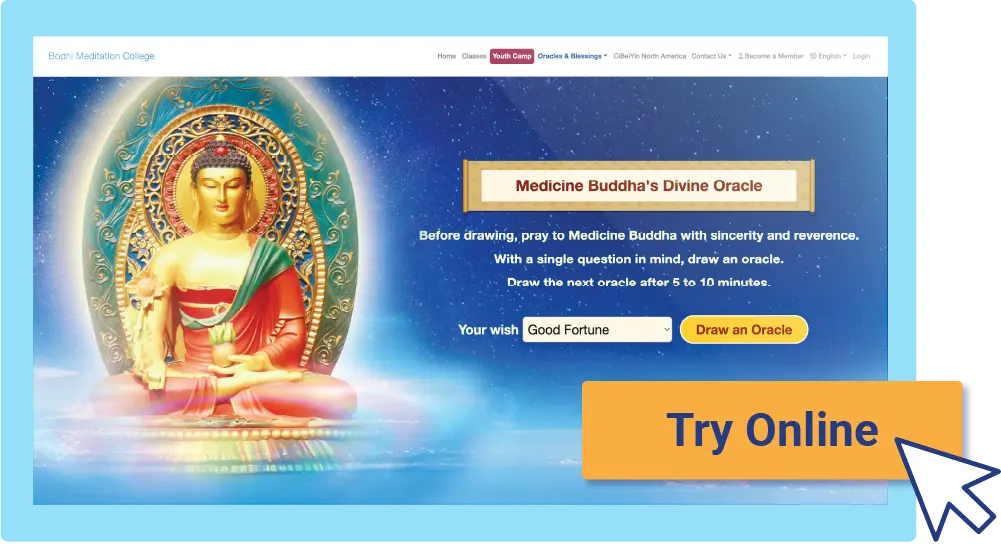
Task: Click the Draw an Oracle button
Action: [744, 329]
